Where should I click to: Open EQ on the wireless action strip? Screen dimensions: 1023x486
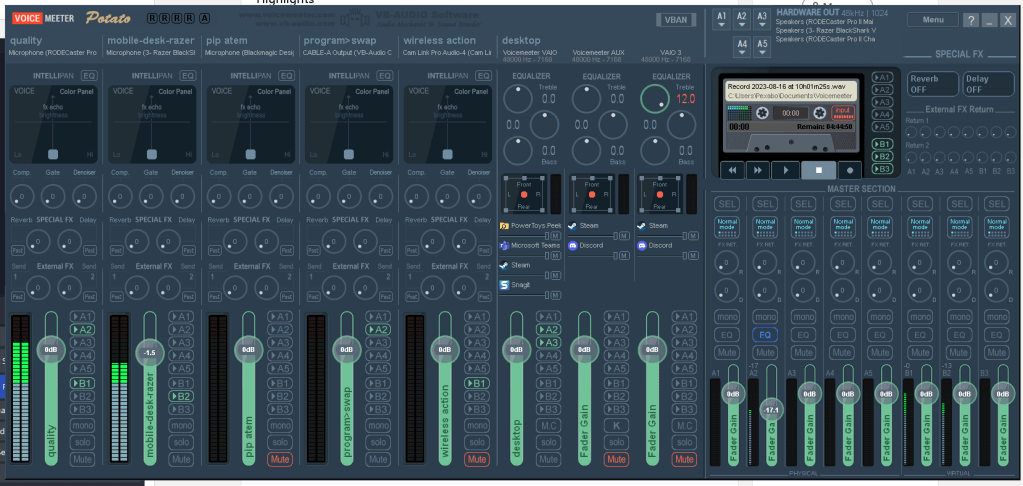483,76
